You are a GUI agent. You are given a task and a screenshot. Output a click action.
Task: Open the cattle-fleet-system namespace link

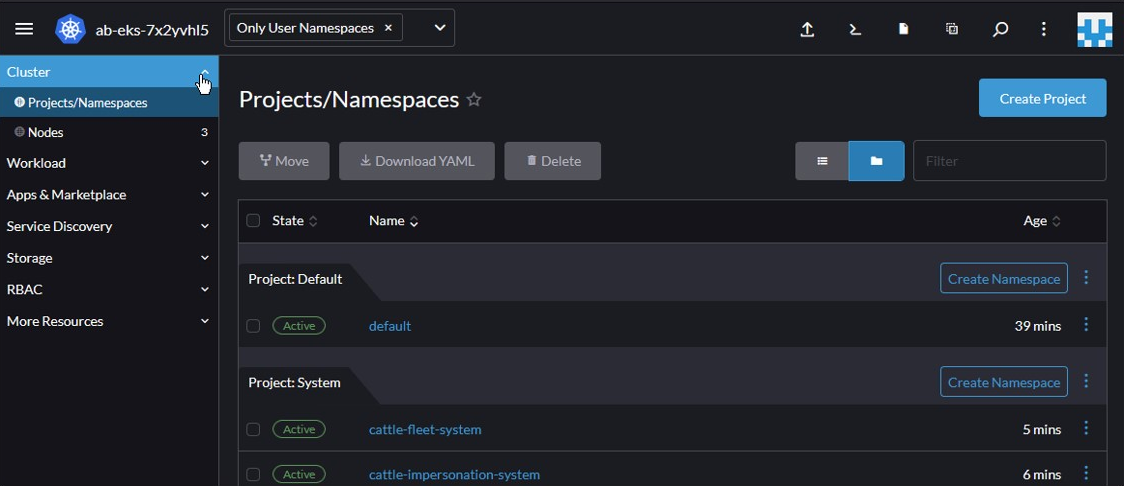(425, 430)
